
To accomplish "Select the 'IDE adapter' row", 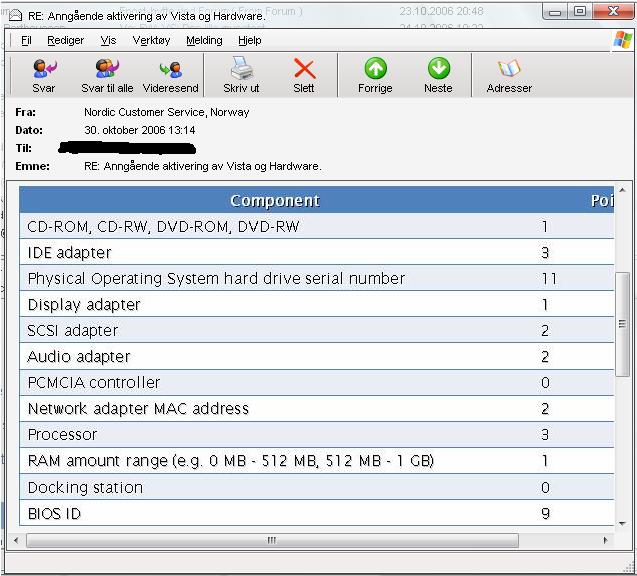I will pyautogui.click(x=316, y=252).
